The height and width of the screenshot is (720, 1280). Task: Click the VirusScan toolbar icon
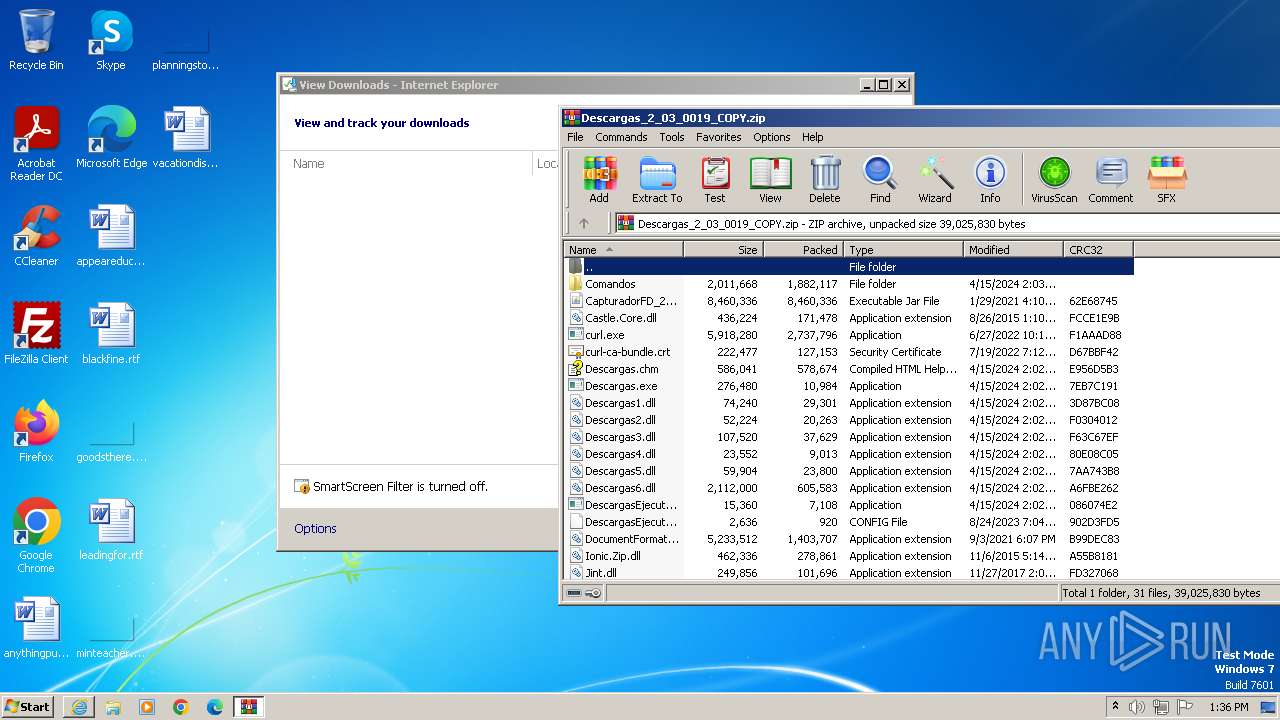(1054, 180)
